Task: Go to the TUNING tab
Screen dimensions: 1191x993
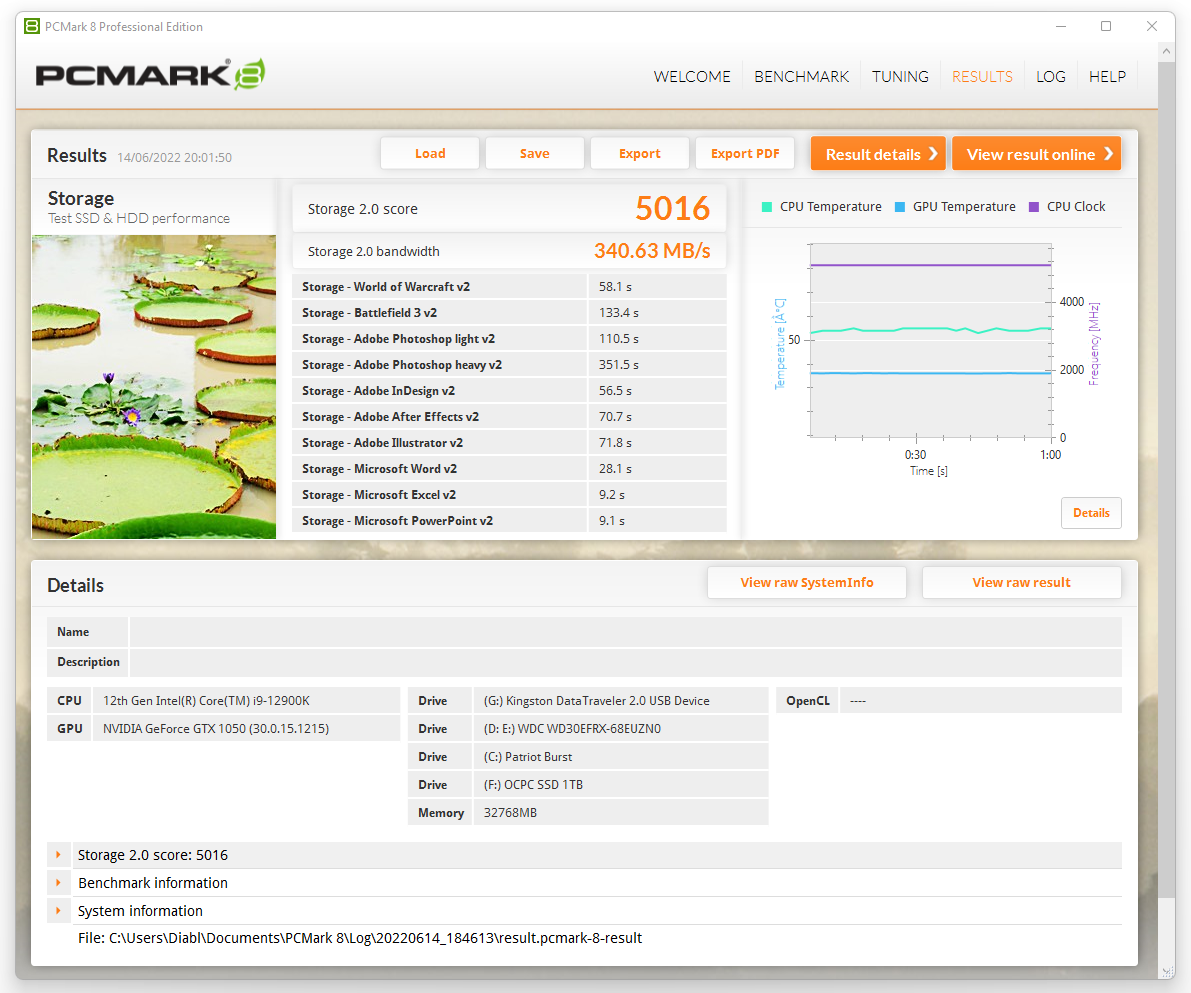Action: (900, 77)
